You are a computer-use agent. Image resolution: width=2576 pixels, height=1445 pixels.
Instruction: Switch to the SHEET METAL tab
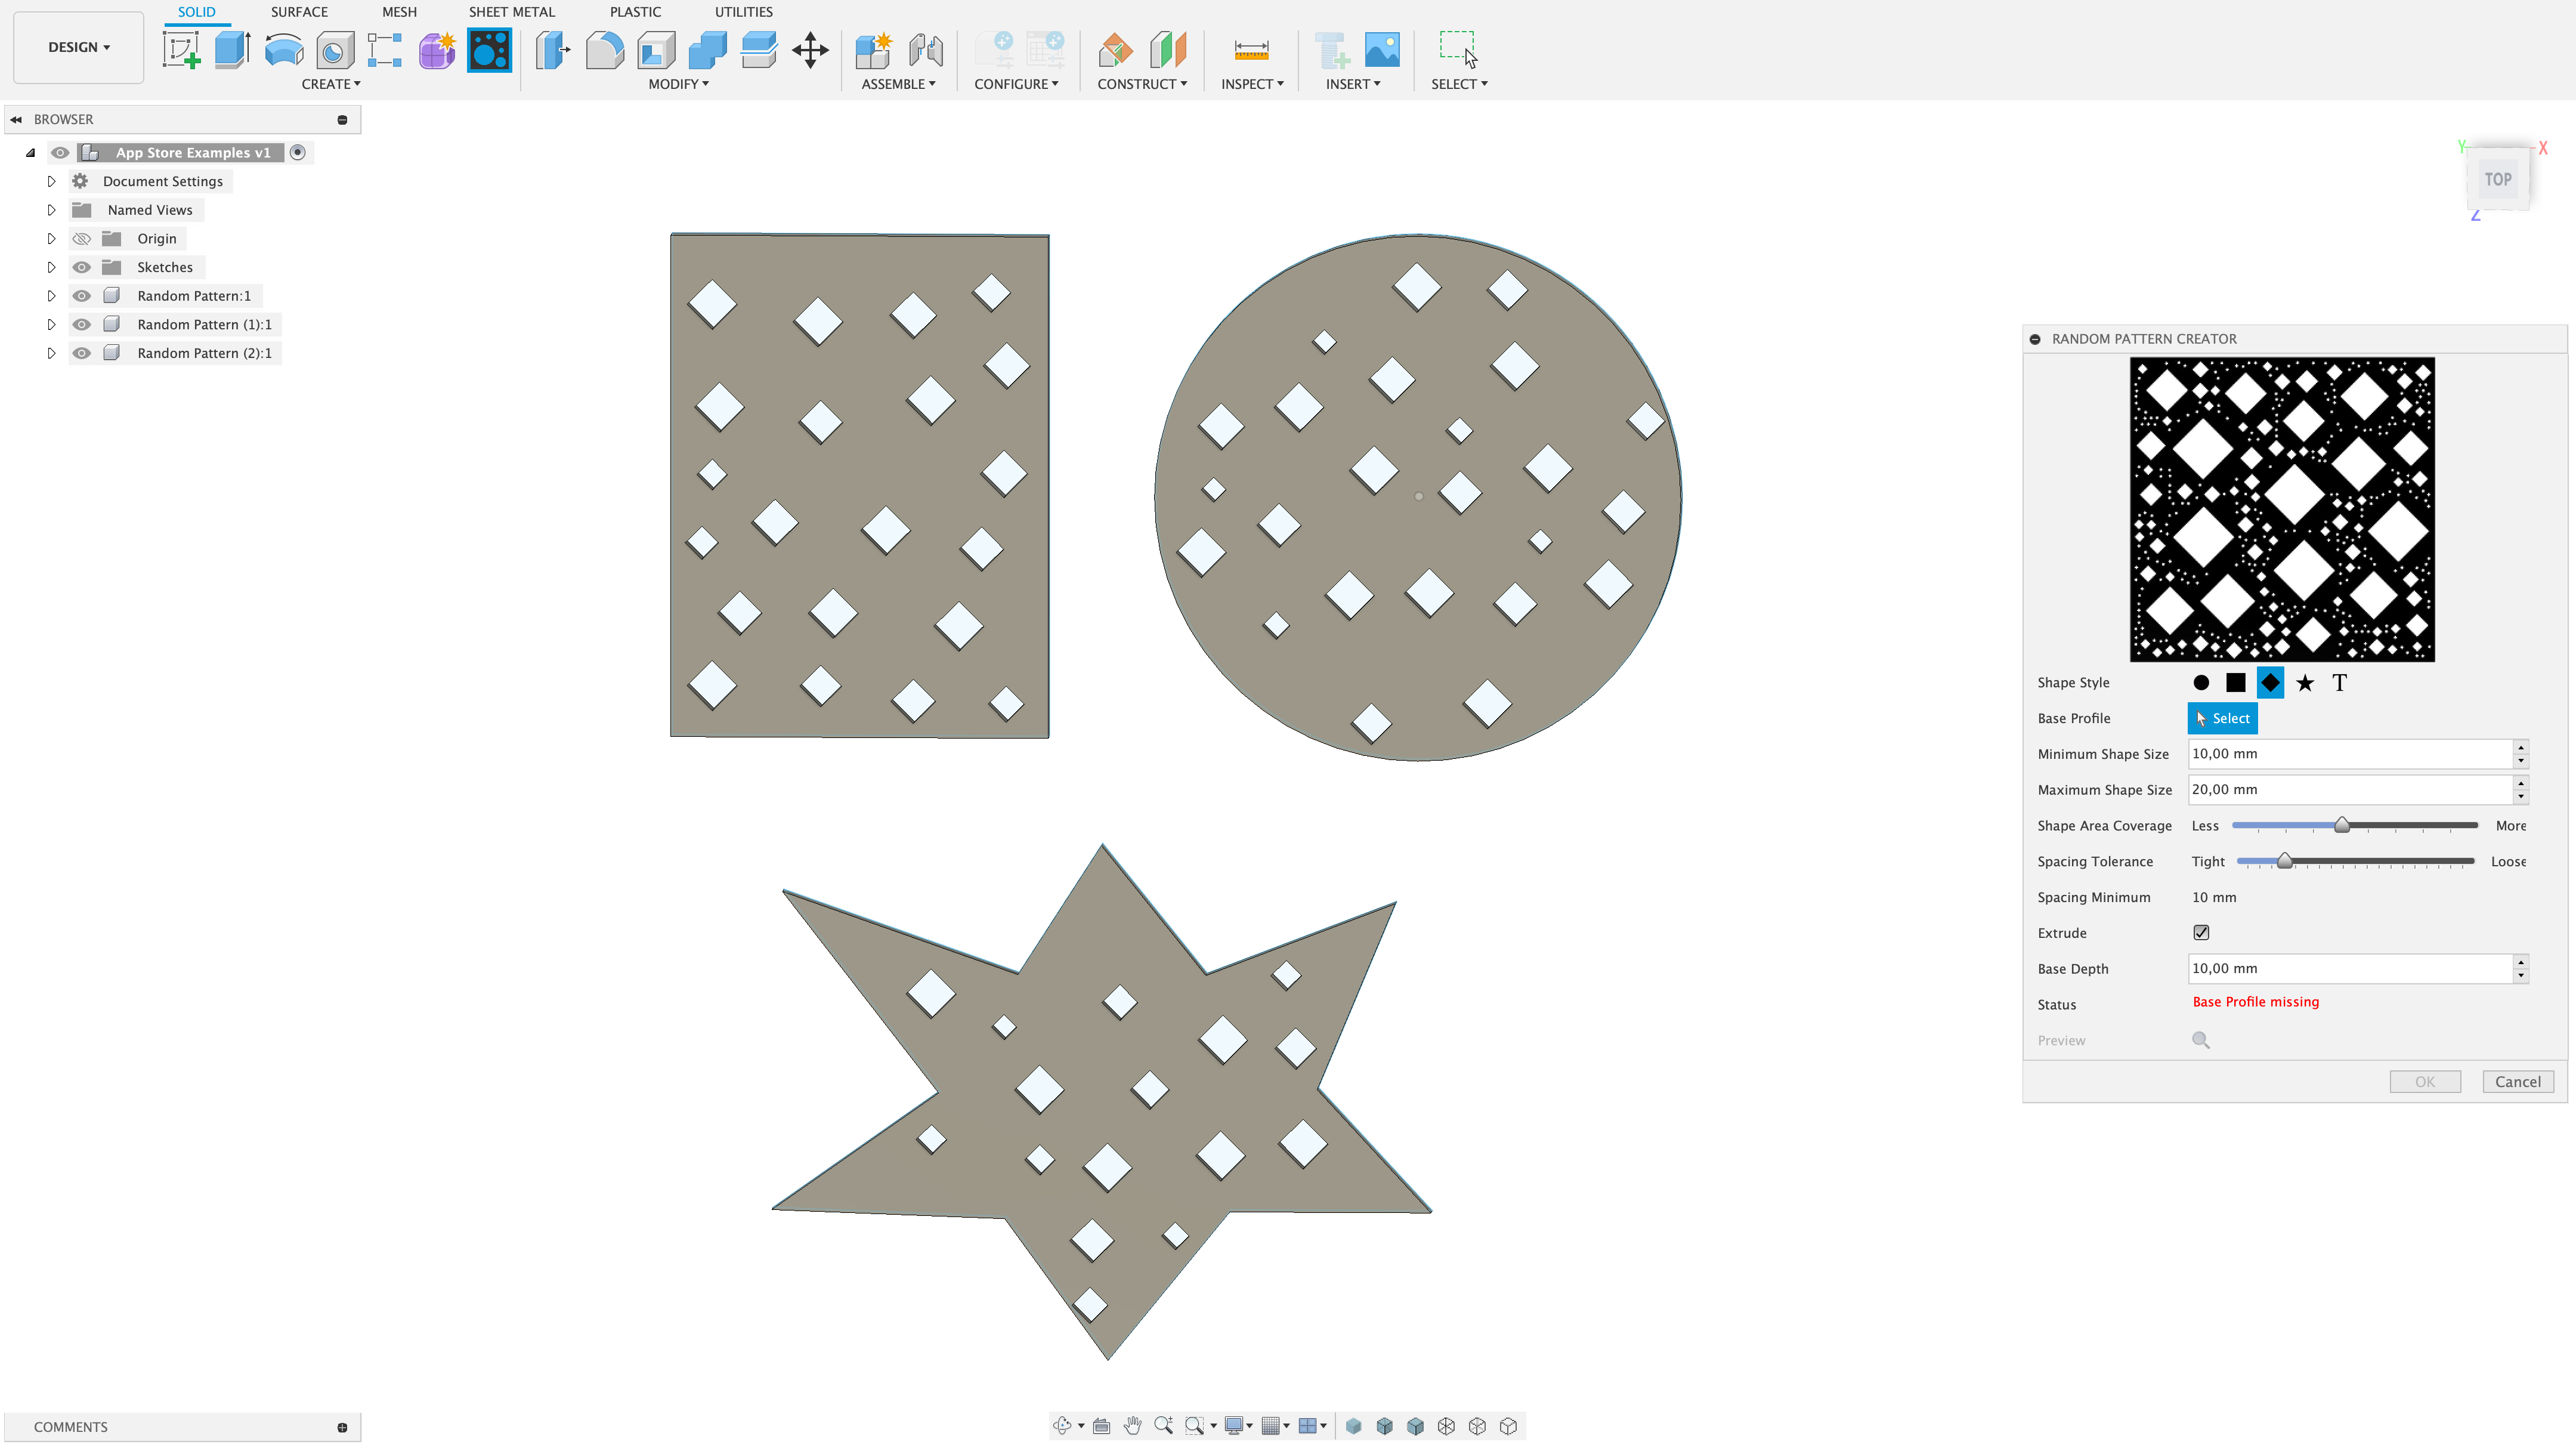point(511,12)
